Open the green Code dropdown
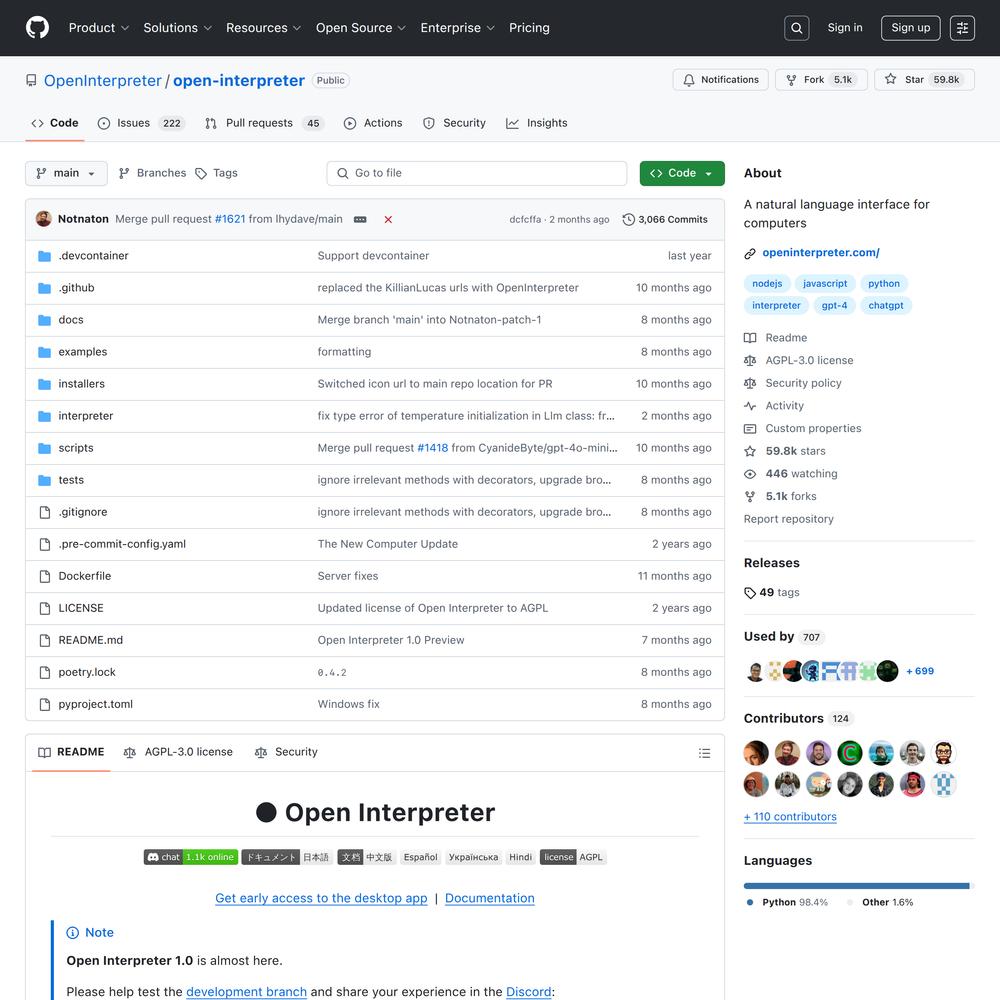The image size is (1000, 1000). 682,173
